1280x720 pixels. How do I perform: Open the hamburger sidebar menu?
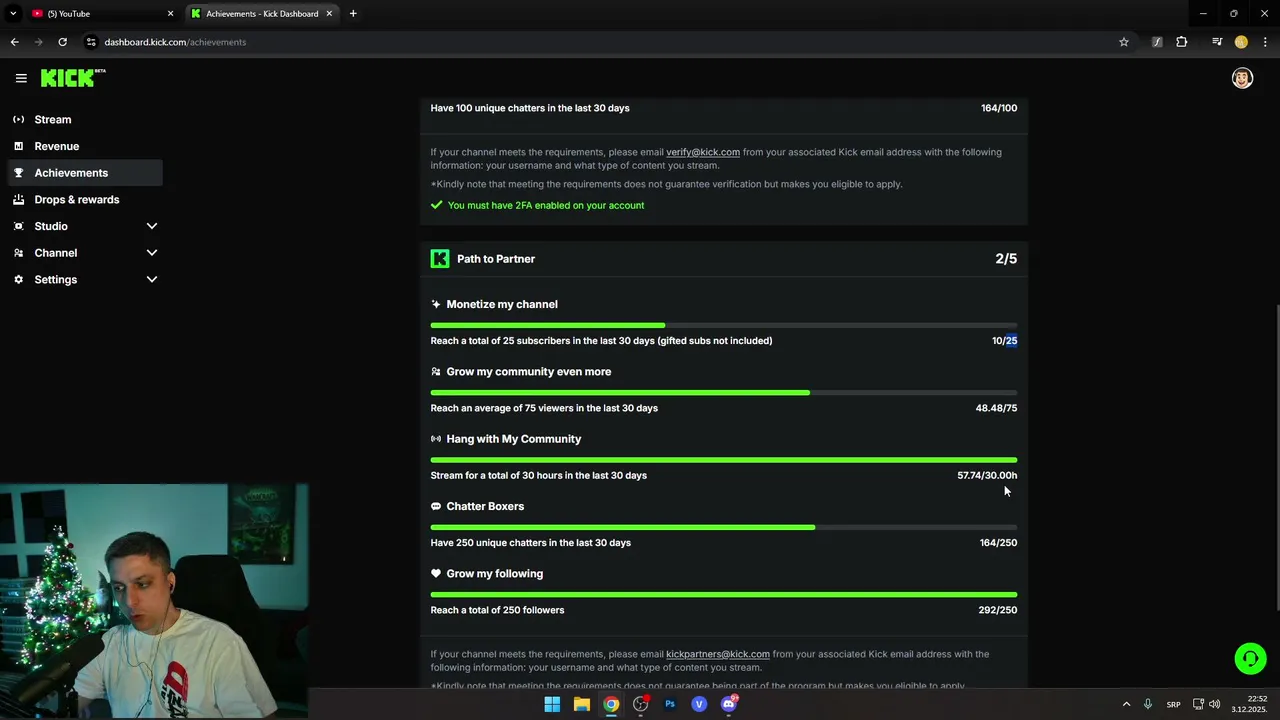click(x=21, y=78)
